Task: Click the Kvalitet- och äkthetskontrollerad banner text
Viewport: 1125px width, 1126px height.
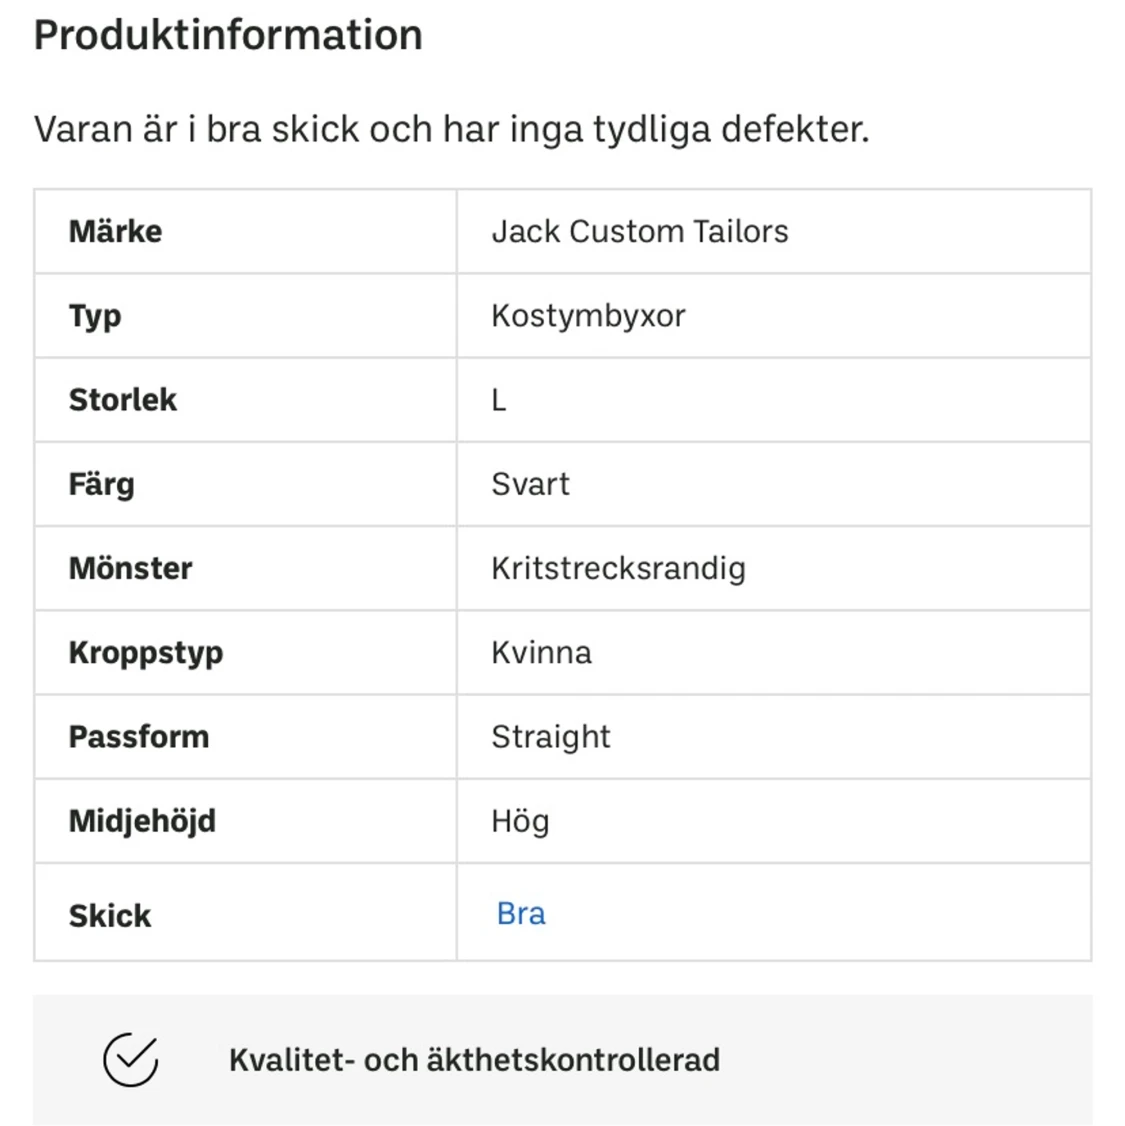Action: [474, 1060]
